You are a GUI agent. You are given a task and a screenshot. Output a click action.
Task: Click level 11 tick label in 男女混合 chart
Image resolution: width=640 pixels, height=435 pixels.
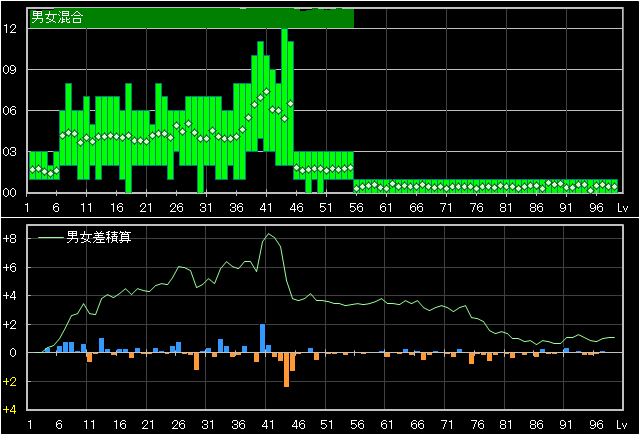click(x=86, y=208)
